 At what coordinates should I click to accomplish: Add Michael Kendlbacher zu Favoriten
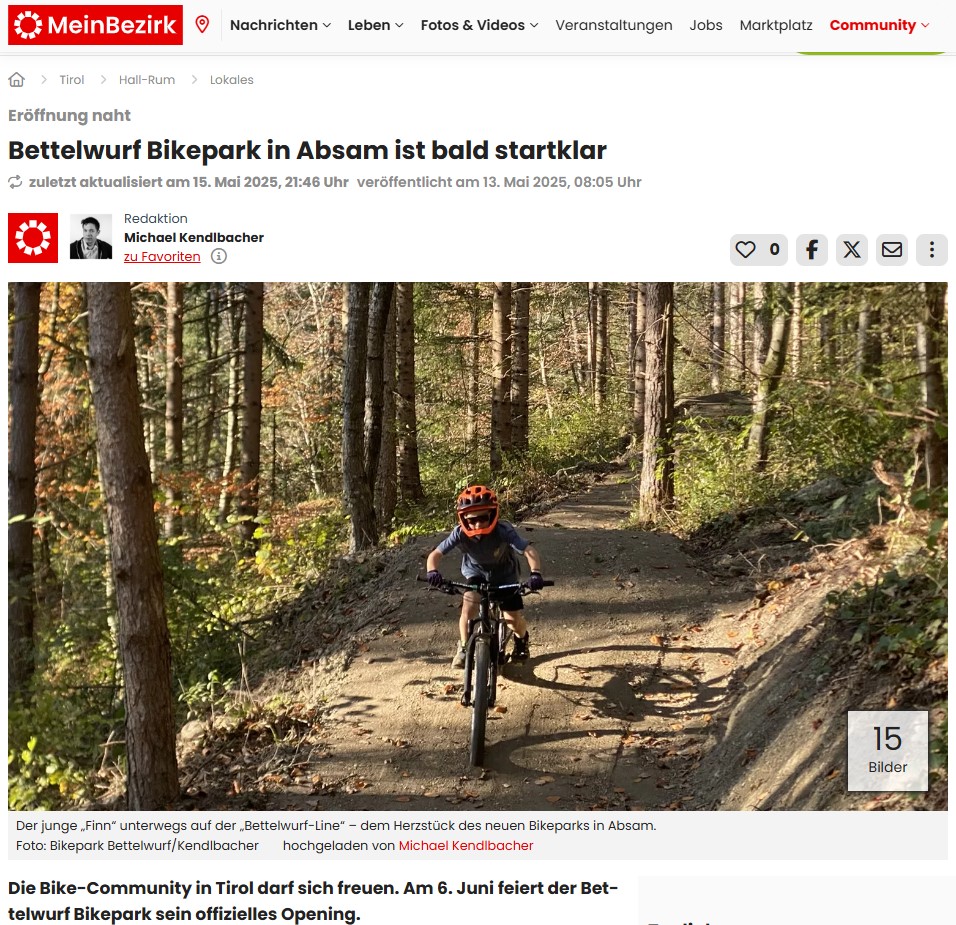tap(162, 257)
